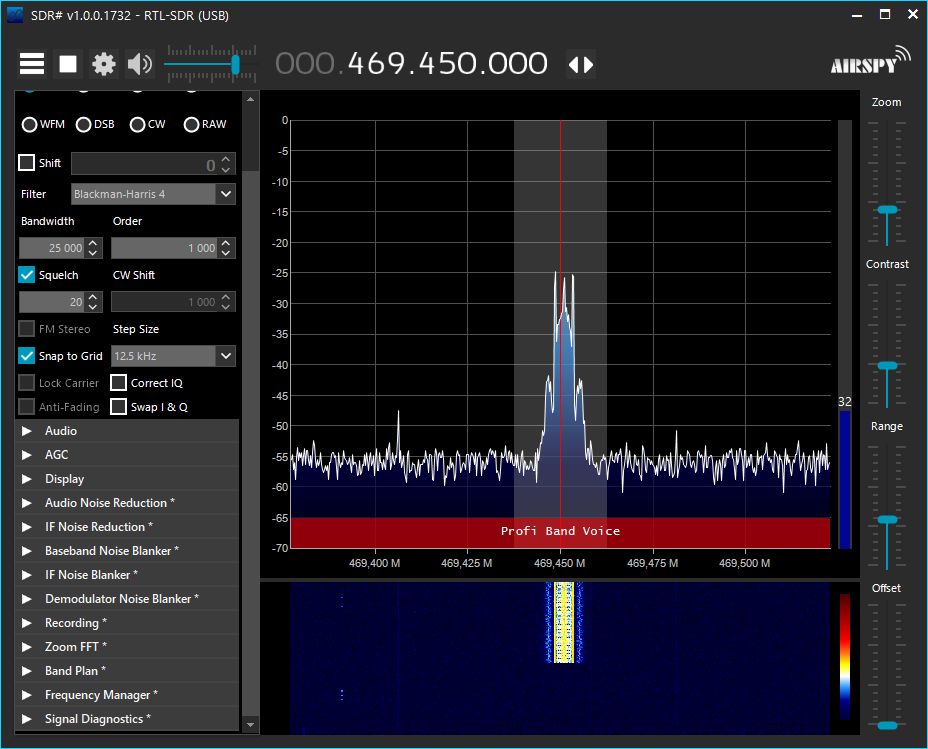Stop the radio with the stop button
Viewport: 928px width, 749px height.
tap(68, 64)
